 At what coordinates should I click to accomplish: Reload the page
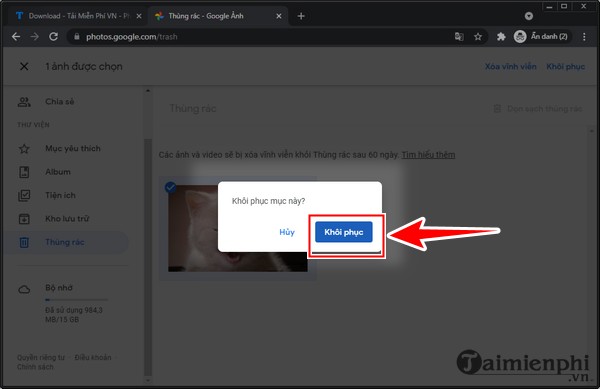(x=53, y=37)
